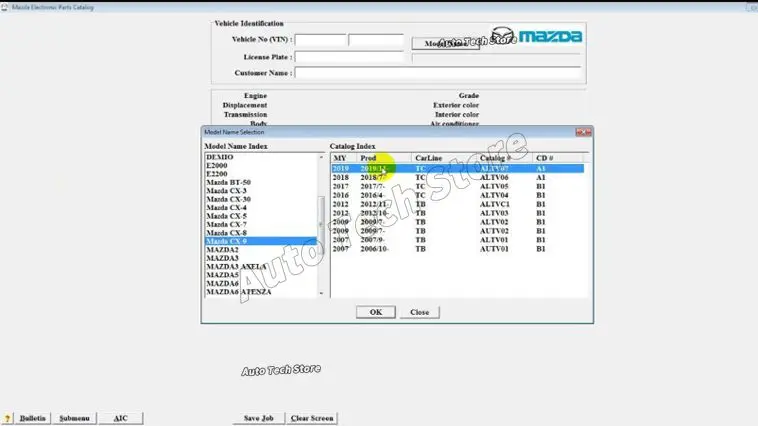This screenshot has height=426, width=758.
Task: Select catalog row ALTV03
Action: [x=457, y=213]
